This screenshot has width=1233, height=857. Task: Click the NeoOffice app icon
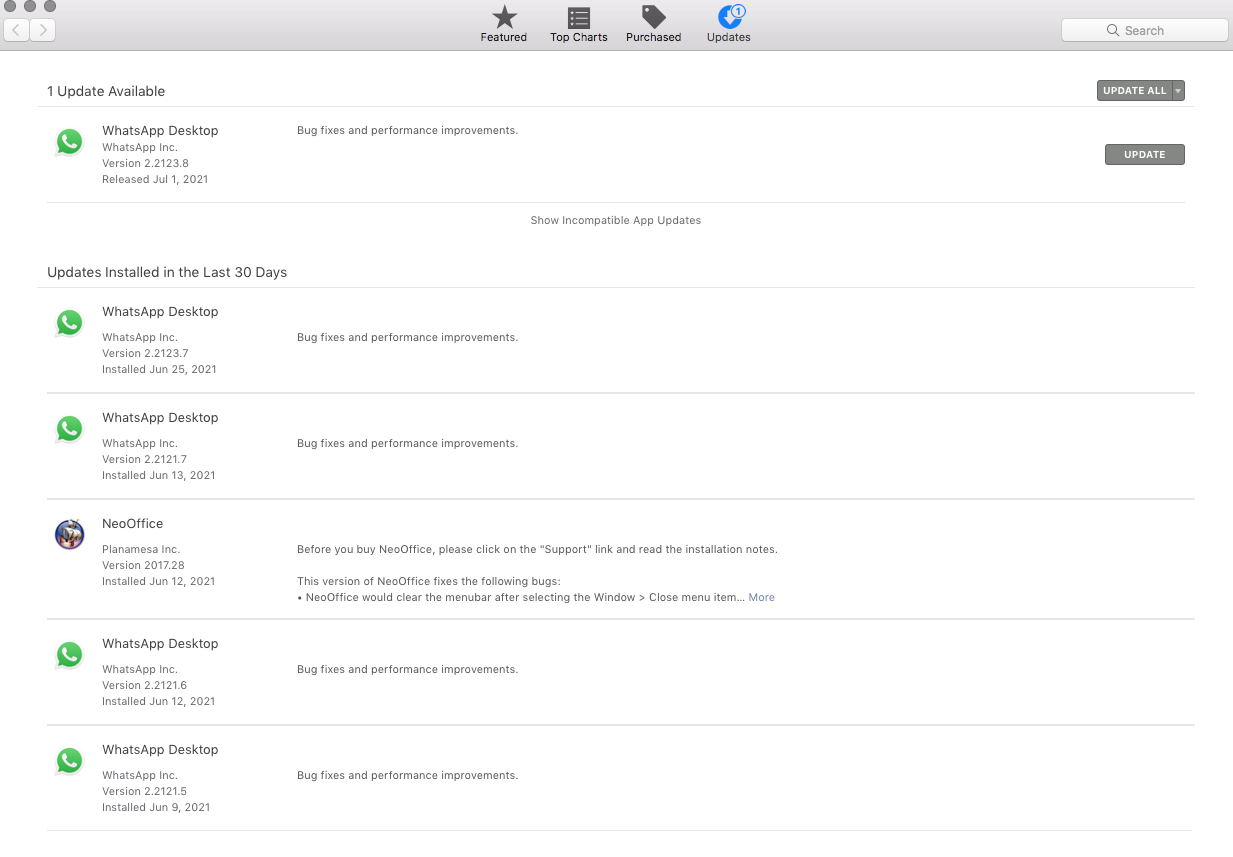pyautogui.click(x=69, y=535)
